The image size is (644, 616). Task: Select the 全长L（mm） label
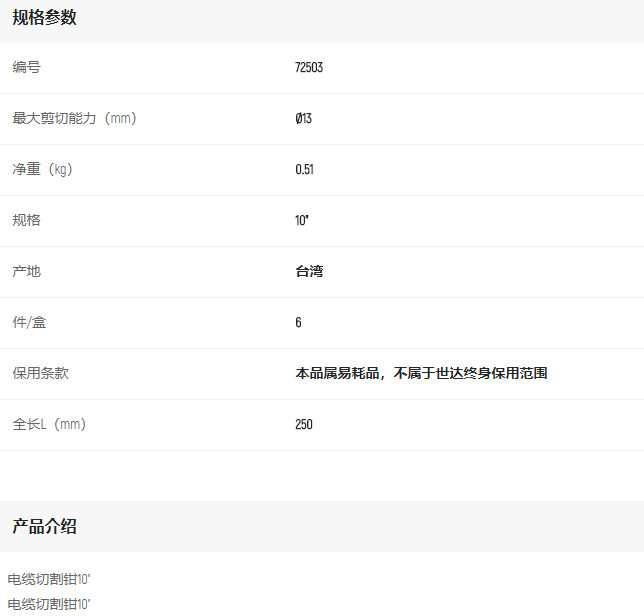pos(49,425)
